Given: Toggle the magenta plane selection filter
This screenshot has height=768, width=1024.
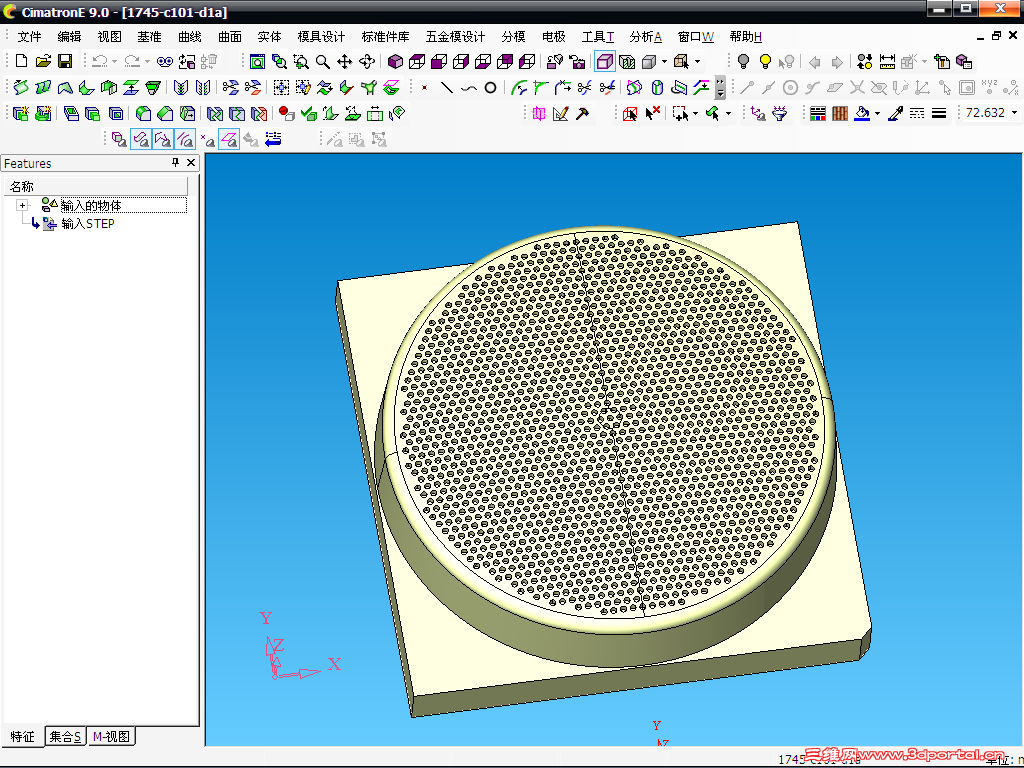Looking at the screenshot, I should click(x=229, y=139).
